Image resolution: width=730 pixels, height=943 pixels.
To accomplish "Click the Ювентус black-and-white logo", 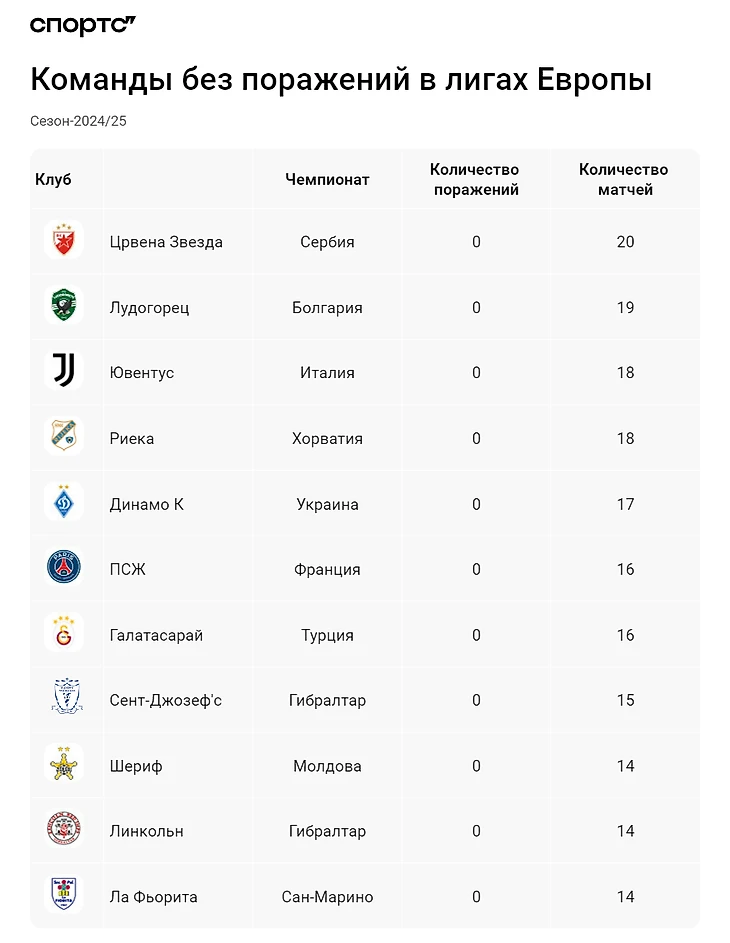I will (x=65, y=372).
